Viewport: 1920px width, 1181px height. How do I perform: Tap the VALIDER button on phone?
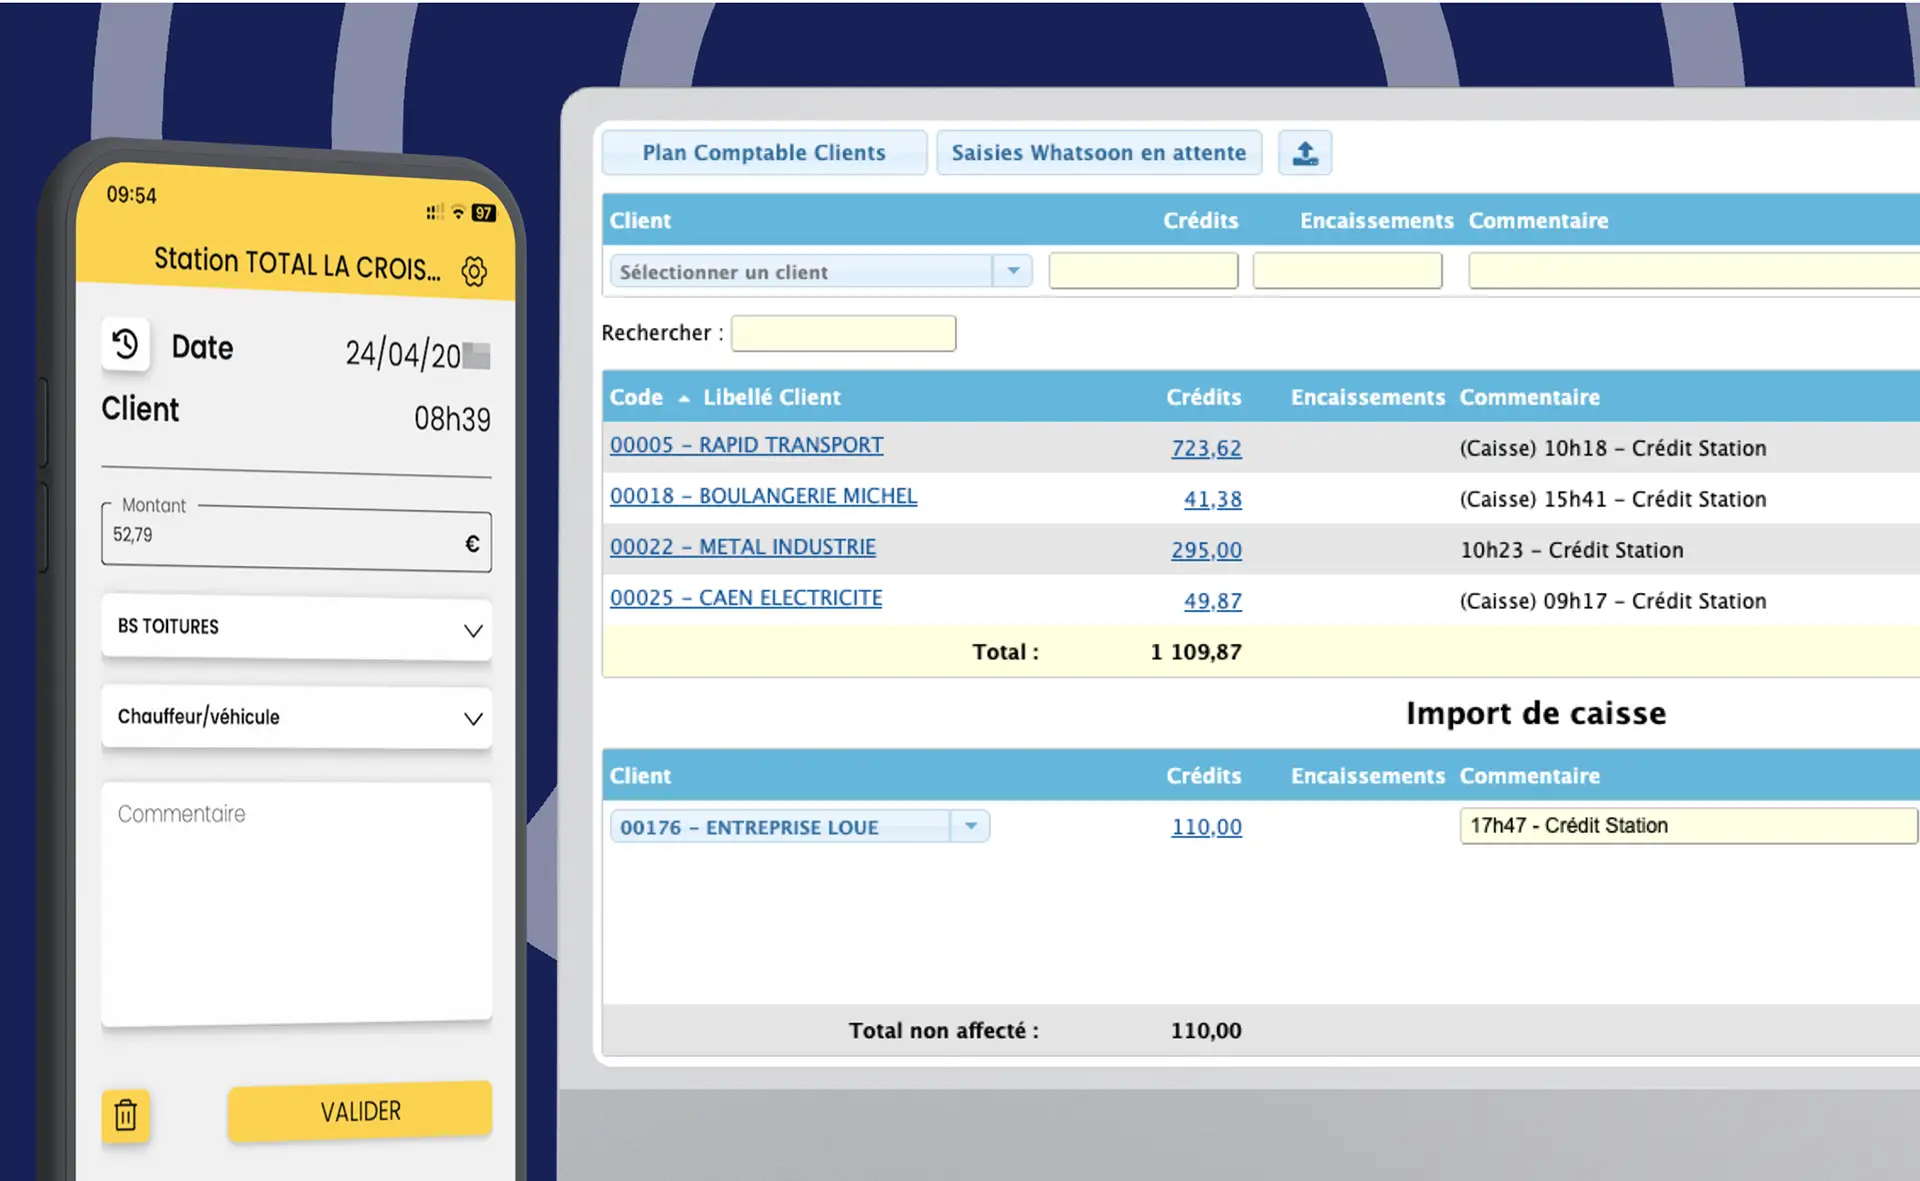tap(360, 1111)
